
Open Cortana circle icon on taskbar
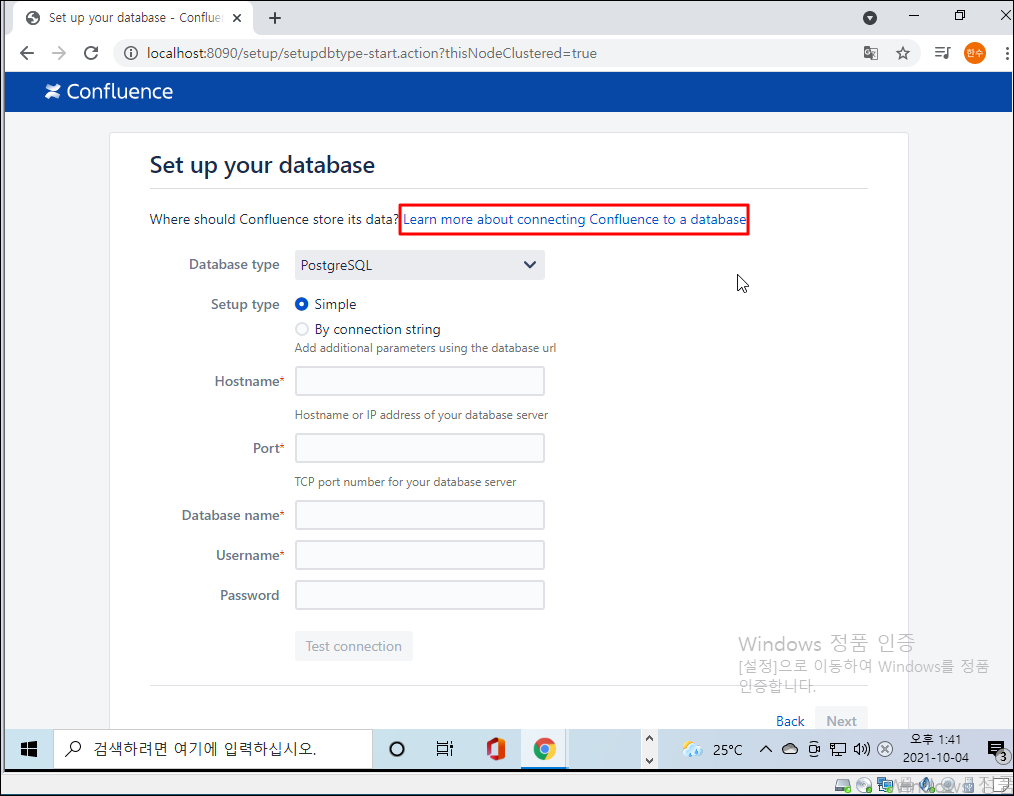pos(397,749)
